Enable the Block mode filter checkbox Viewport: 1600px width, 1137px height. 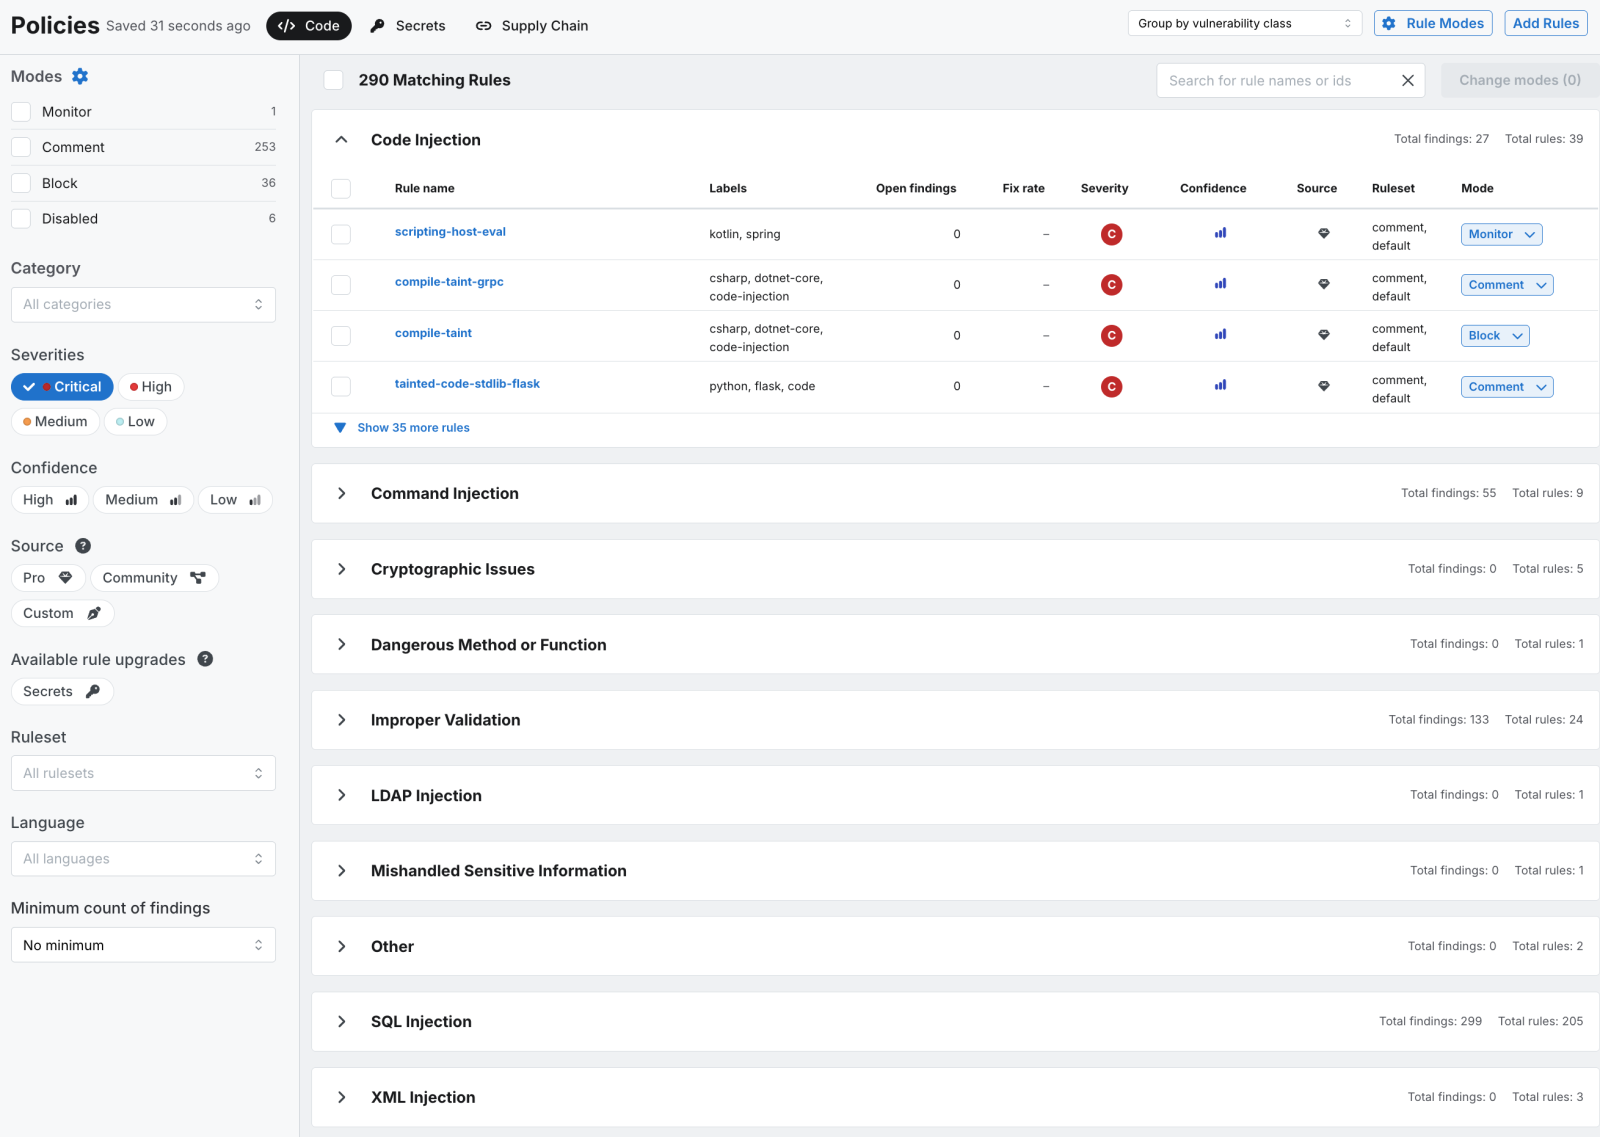[x=21, y=184]
